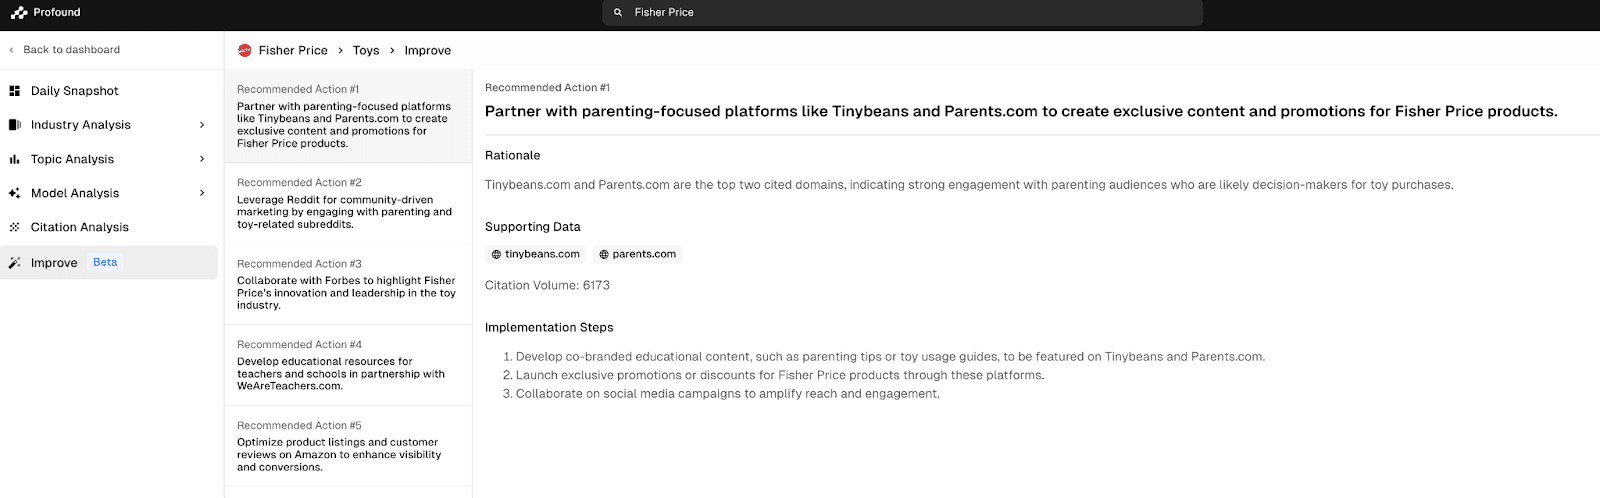Screen dimensions: 1600x498
Task: Click the parents.com supporting data chip
Action: pos(638,255)
